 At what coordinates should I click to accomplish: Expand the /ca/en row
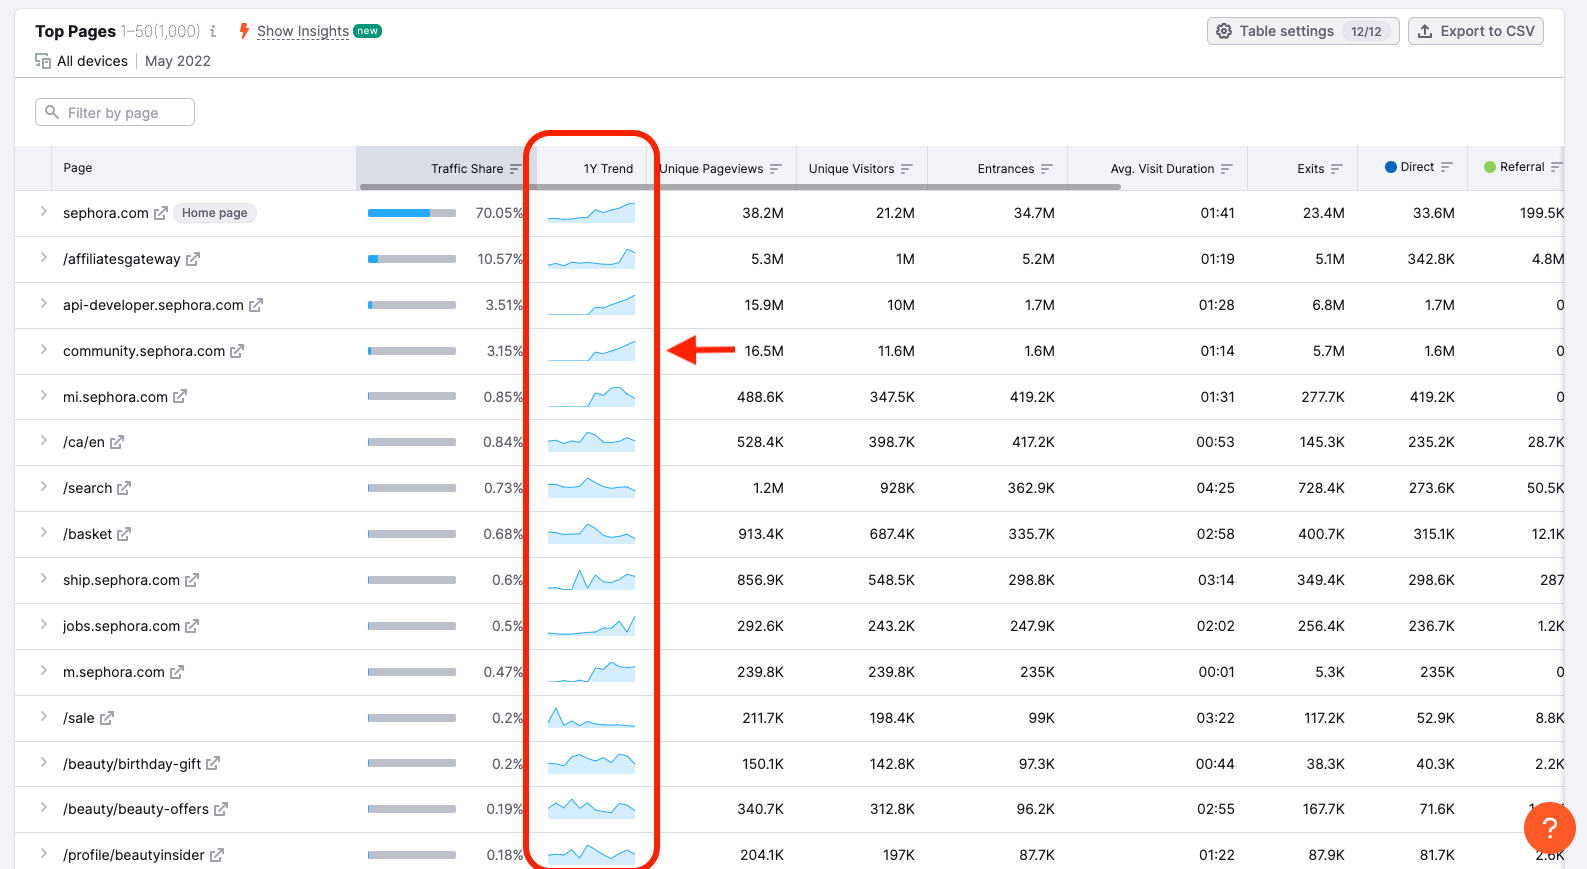pyautogui.click(x=43, y=441)
